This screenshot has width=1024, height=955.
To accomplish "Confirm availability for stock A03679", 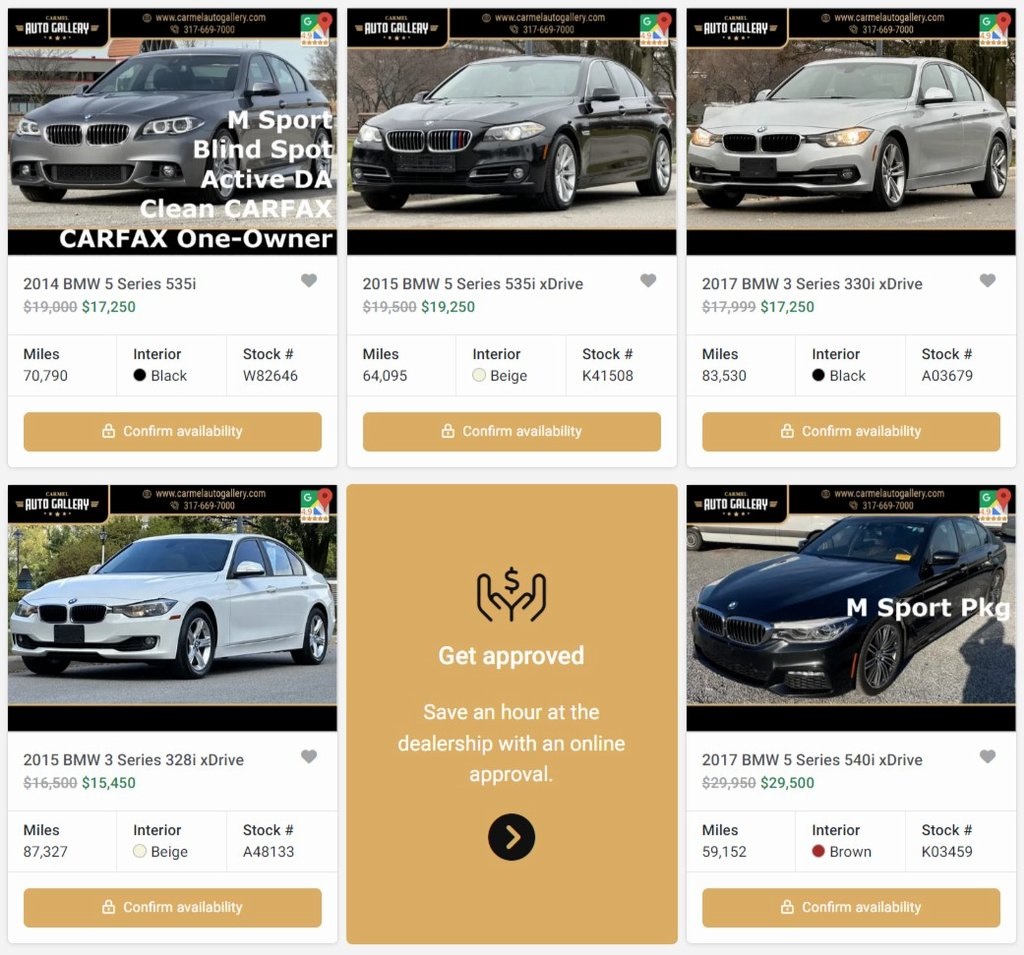I will tap(851, 431).
